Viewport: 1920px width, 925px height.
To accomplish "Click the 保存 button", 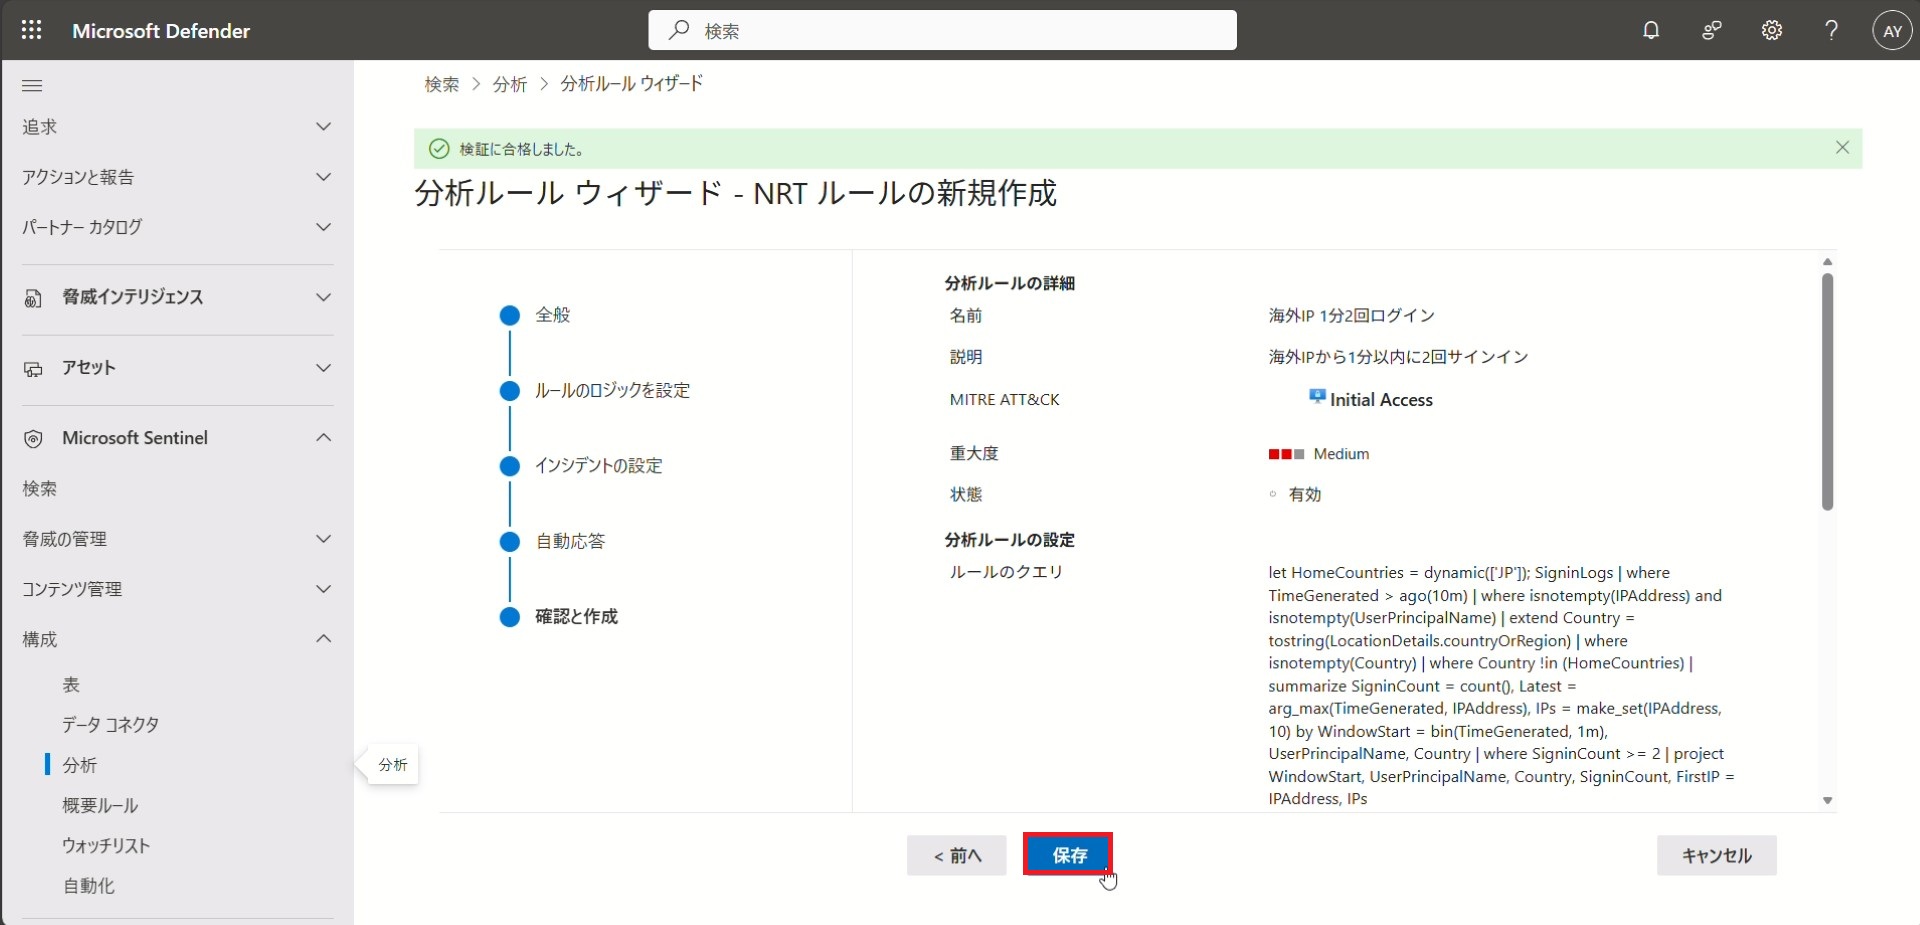I will [x=1068, y=855].
